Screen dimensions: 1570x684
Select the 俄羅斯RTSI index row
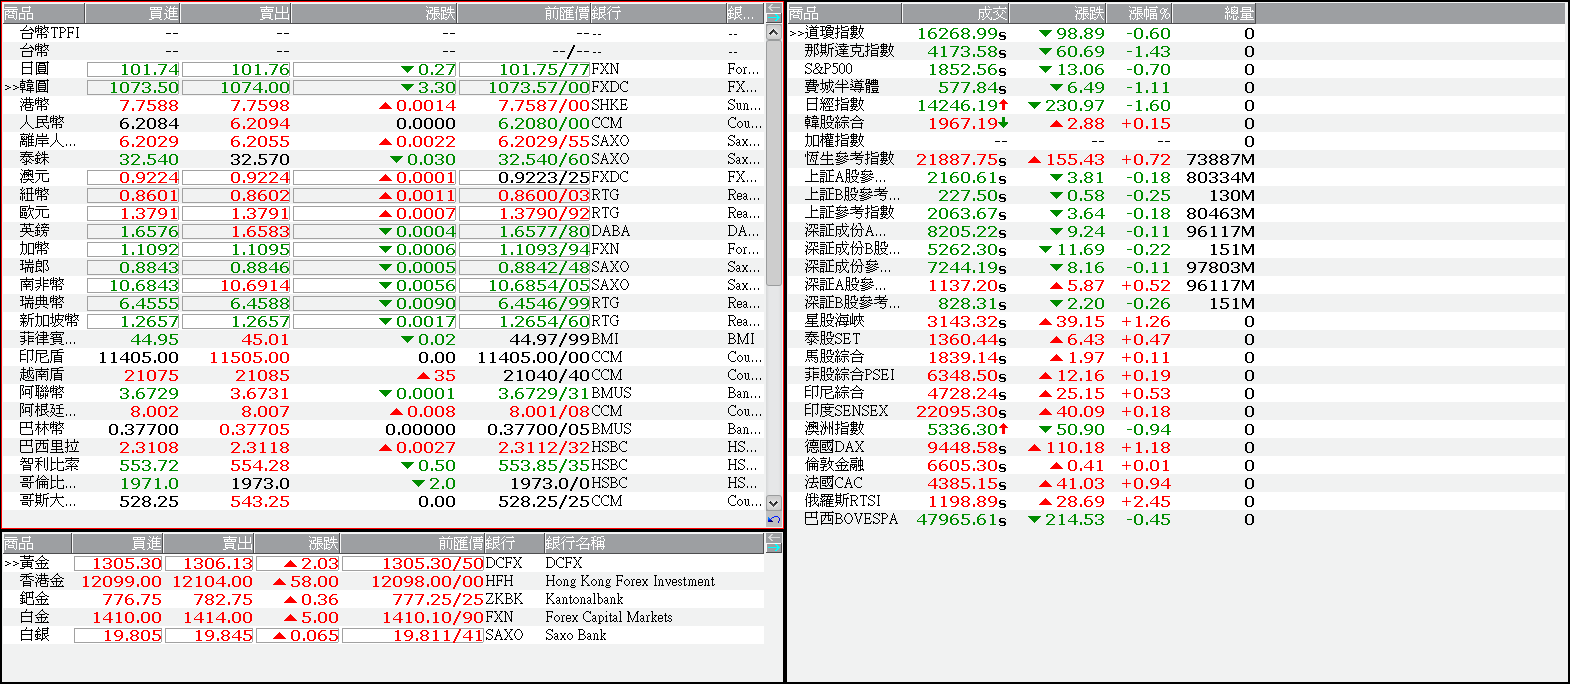(x=1177, y=501)
